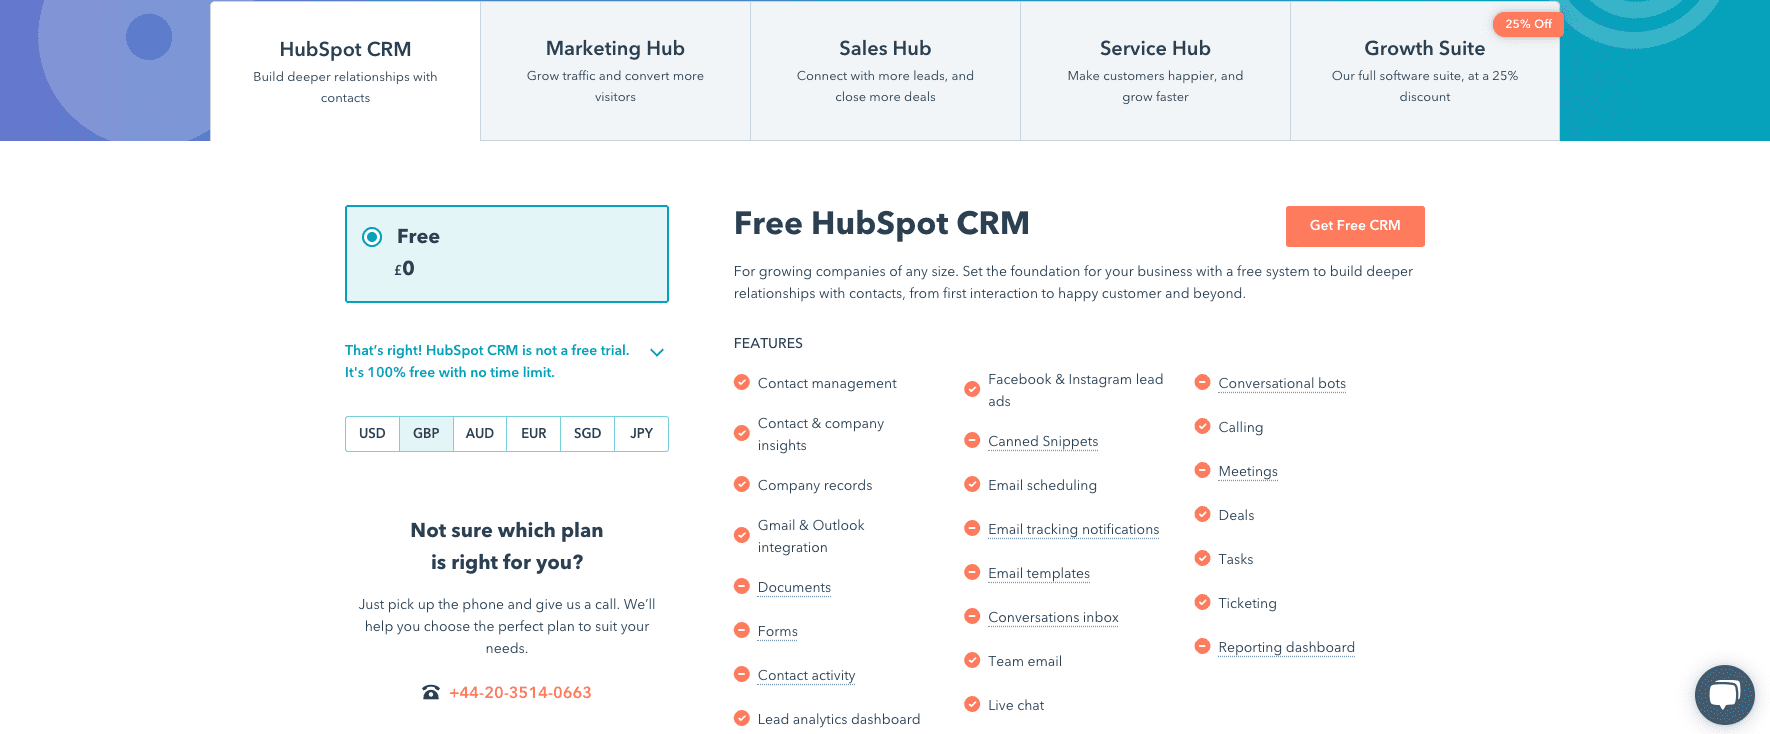Image resolution: width=1770 pixels, height=734 pixels.
Task: Open the Marketing Hub tab
Action: point(615,71)
